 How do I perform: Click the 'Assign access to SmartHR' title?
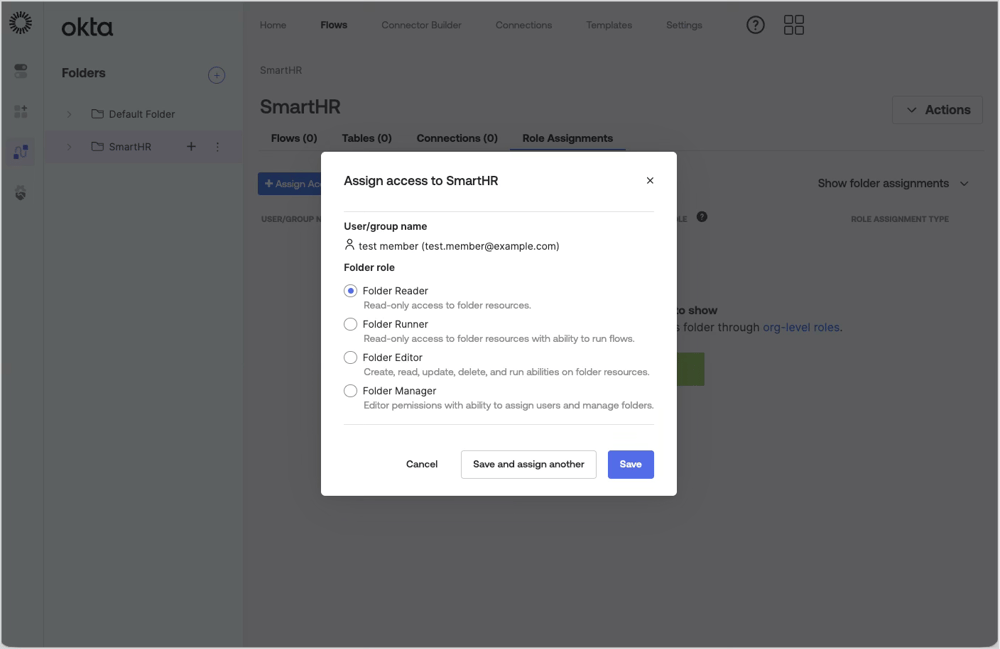click(421, 181)
